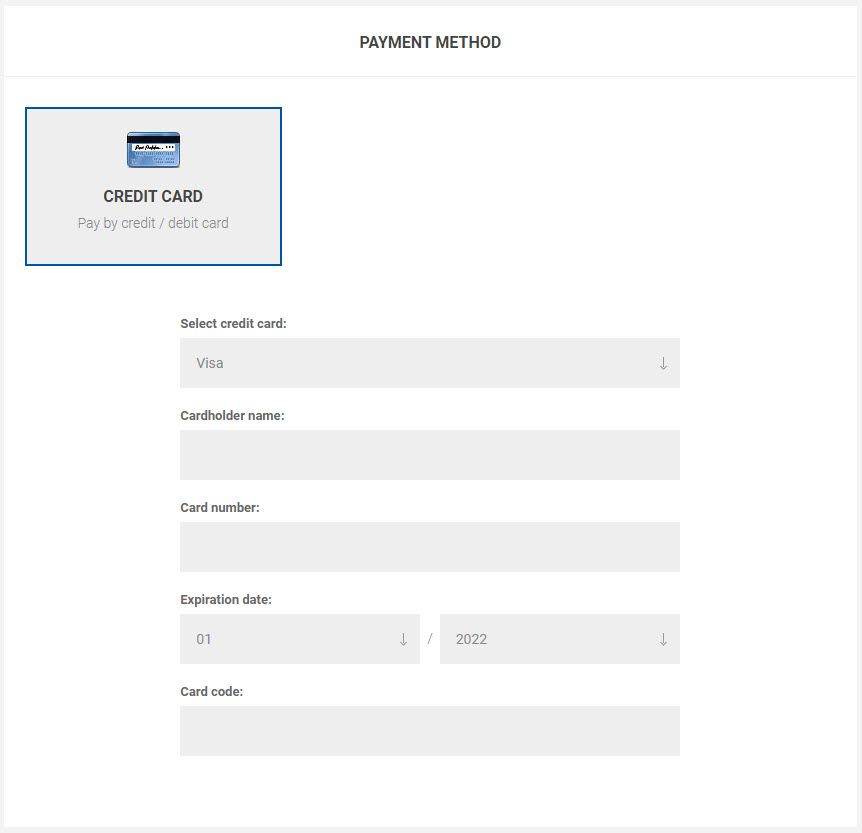Click the down arrow of the year selector

tap(663, 639)
